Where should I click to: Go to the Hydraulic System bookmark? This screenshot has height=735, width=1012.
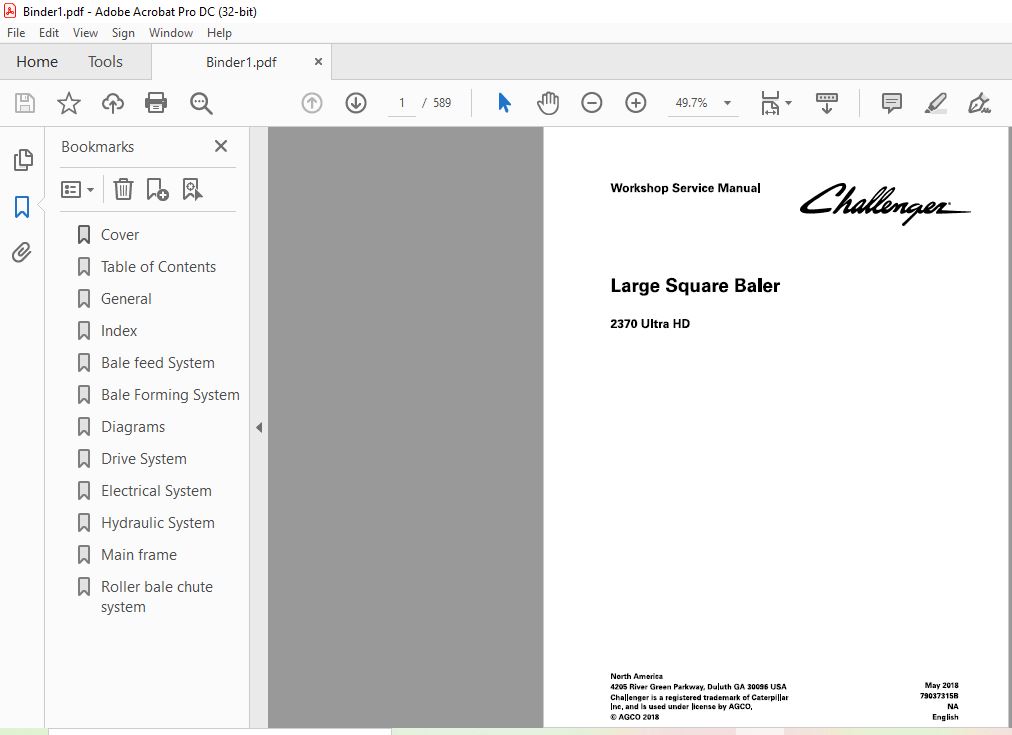click(157, 523)
